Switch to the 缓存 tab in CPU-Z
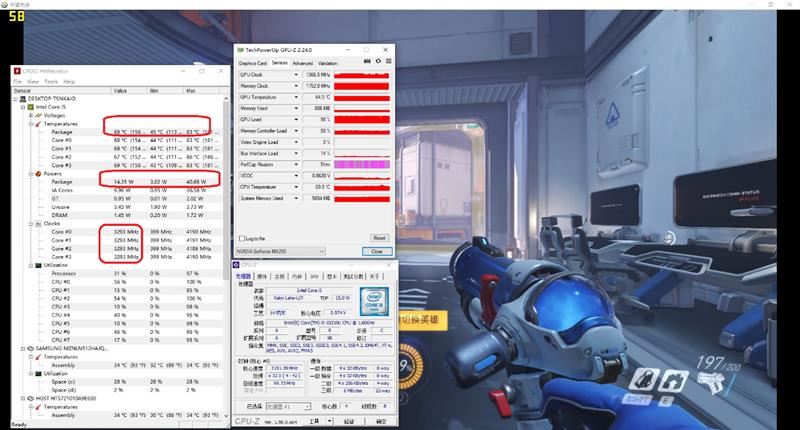This screenshot has width=800, height=430. pos(262,276)
